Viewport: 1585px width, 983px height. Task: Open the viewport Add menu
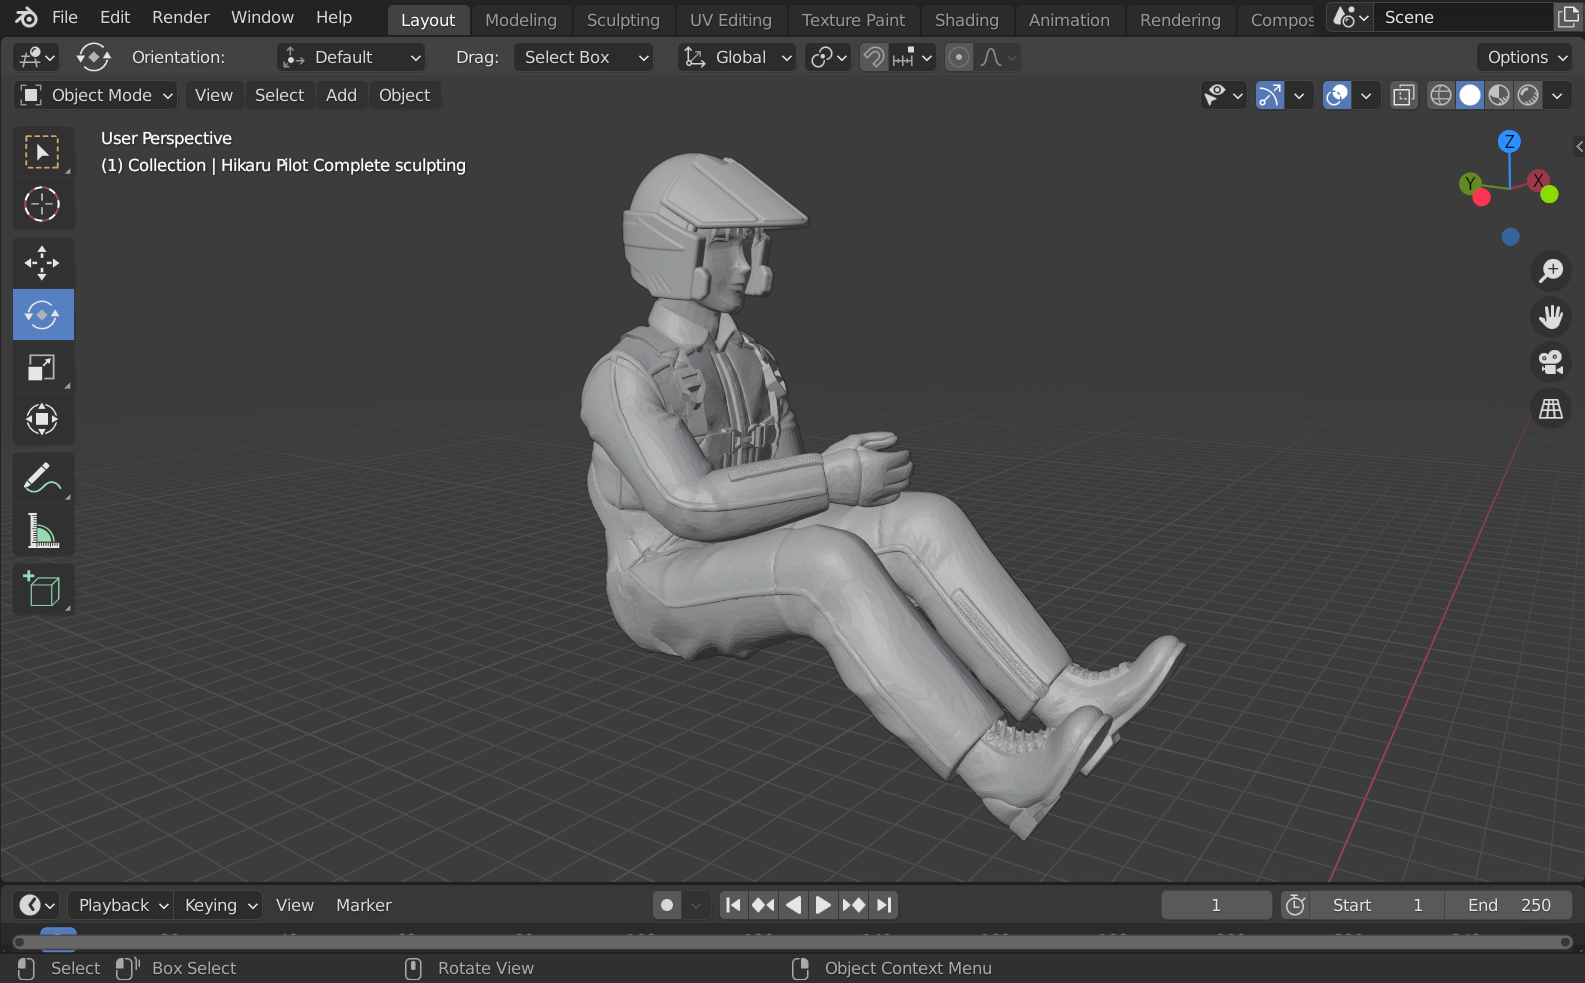pos(341,95)
